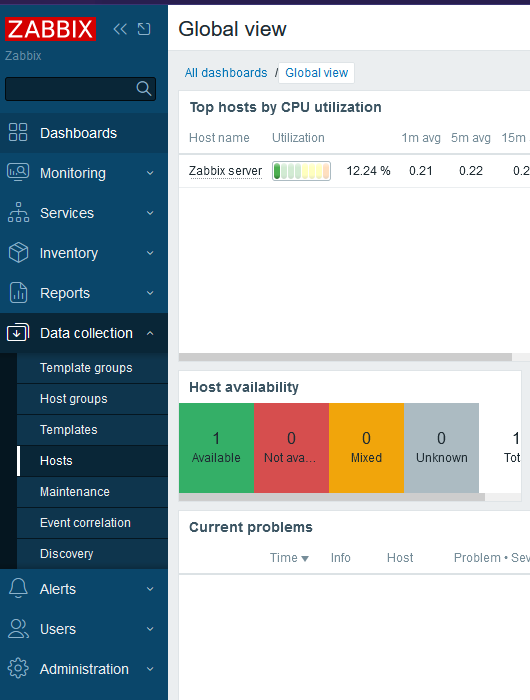The width and height of the screenshot is (530, 700).
Task: Collapse the Data collection chevron
Action: point(150,333)
